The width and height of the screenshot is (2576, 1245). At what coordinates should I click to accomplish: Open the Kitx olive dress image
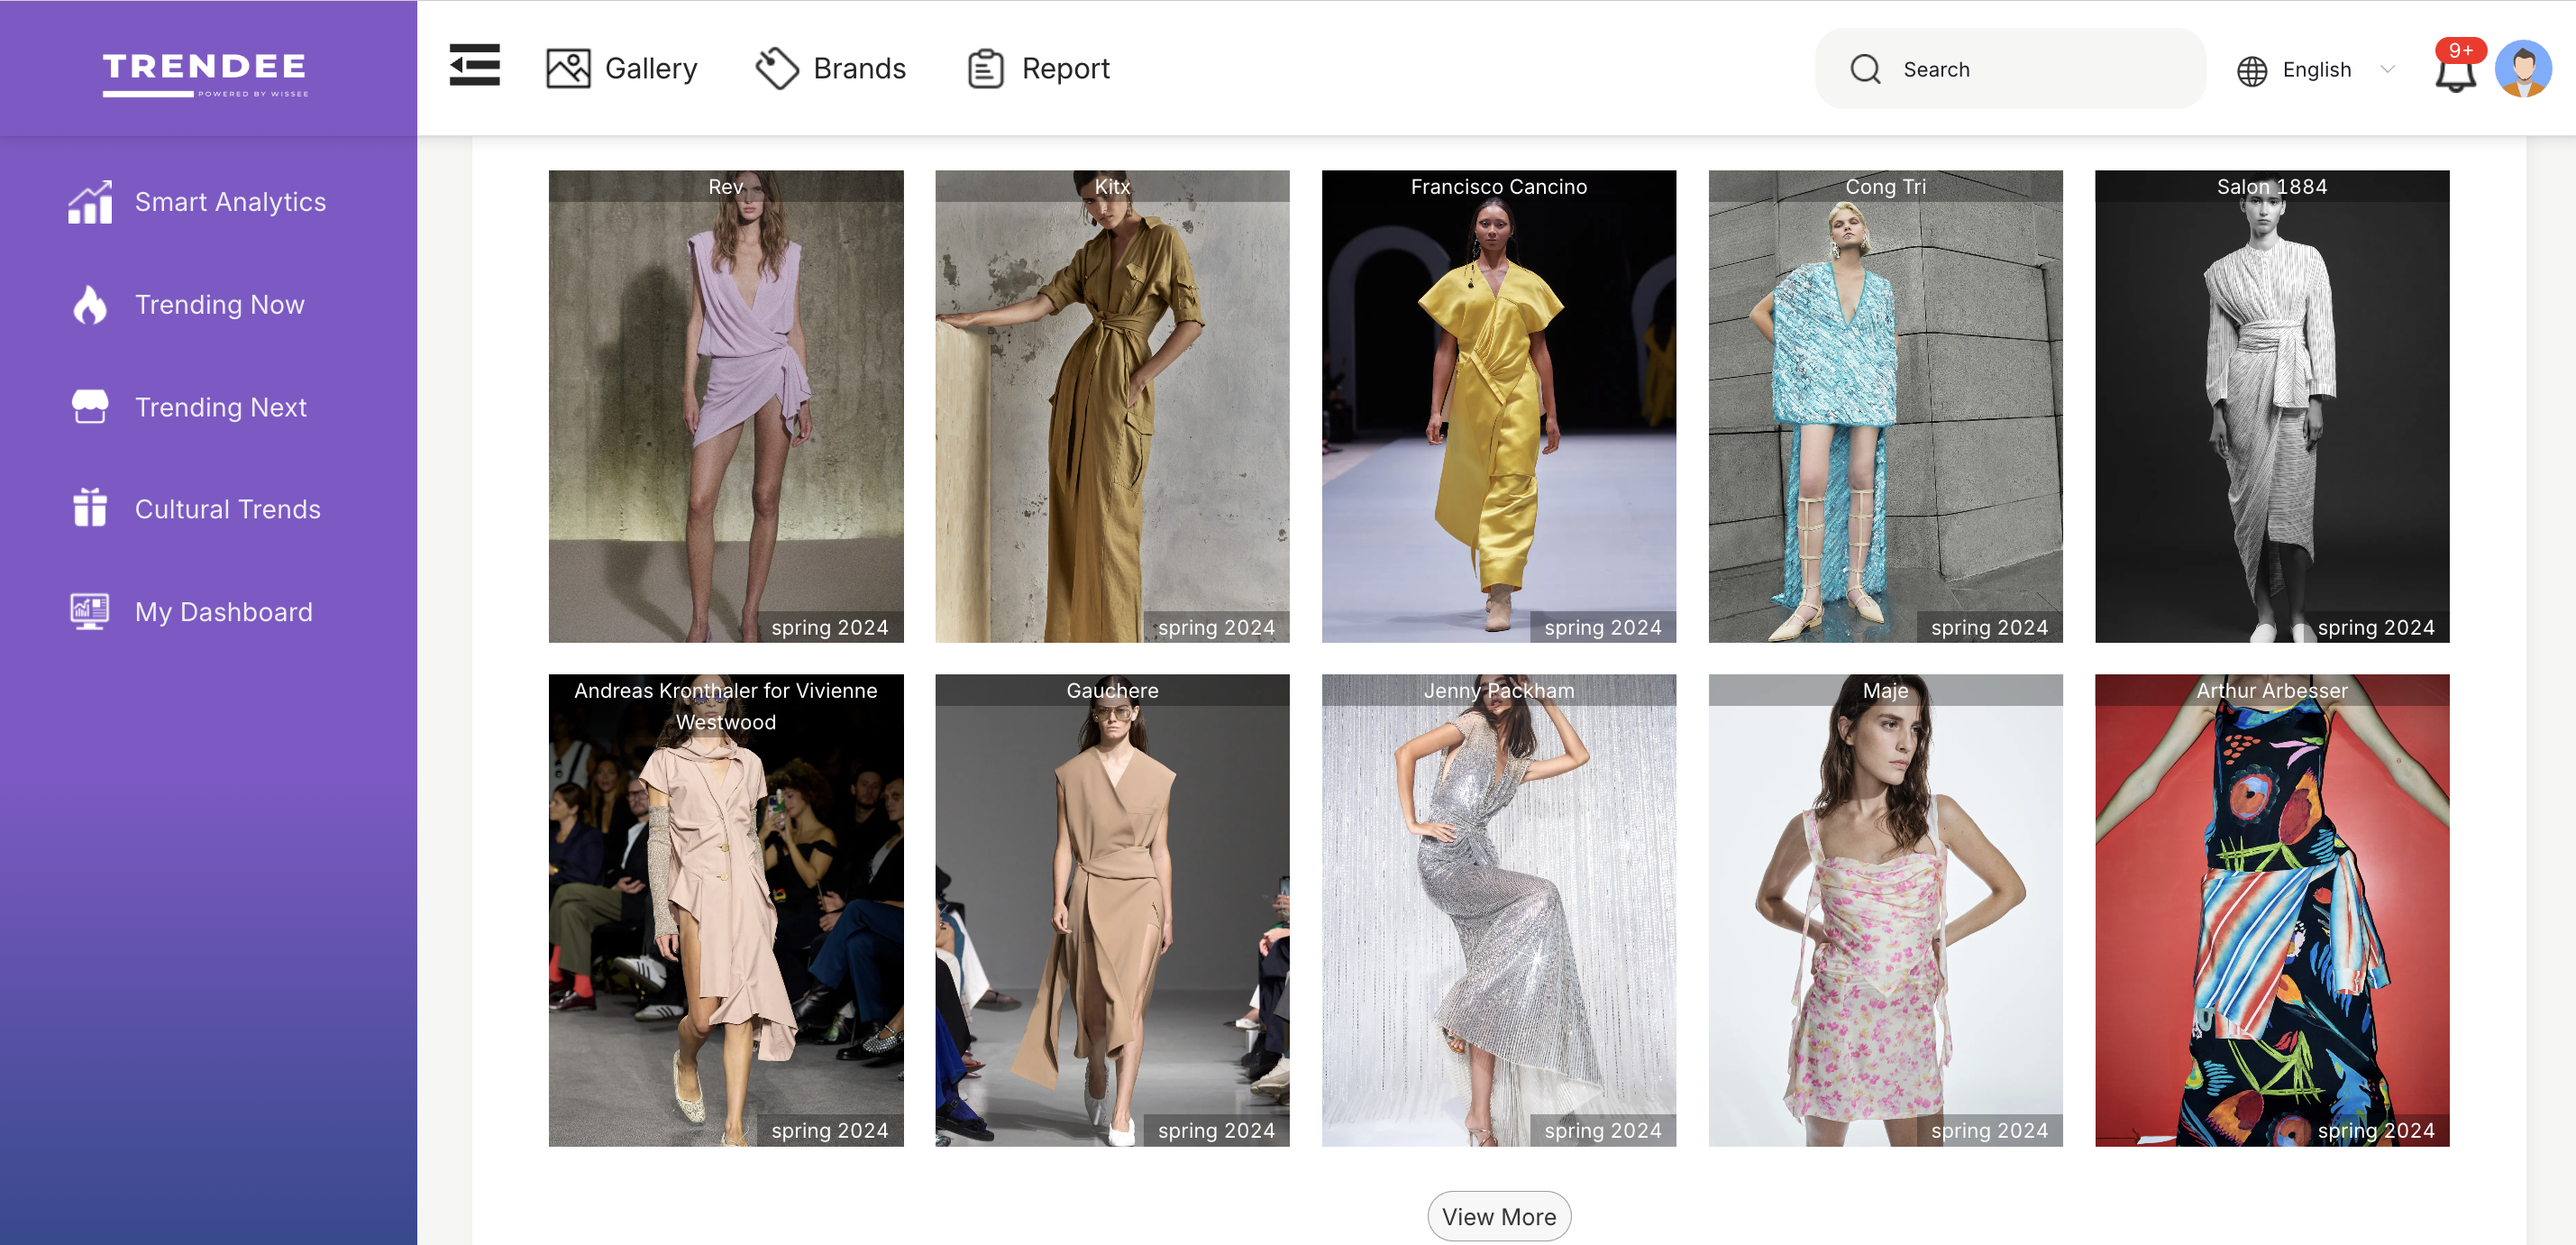coord(1112,406)
